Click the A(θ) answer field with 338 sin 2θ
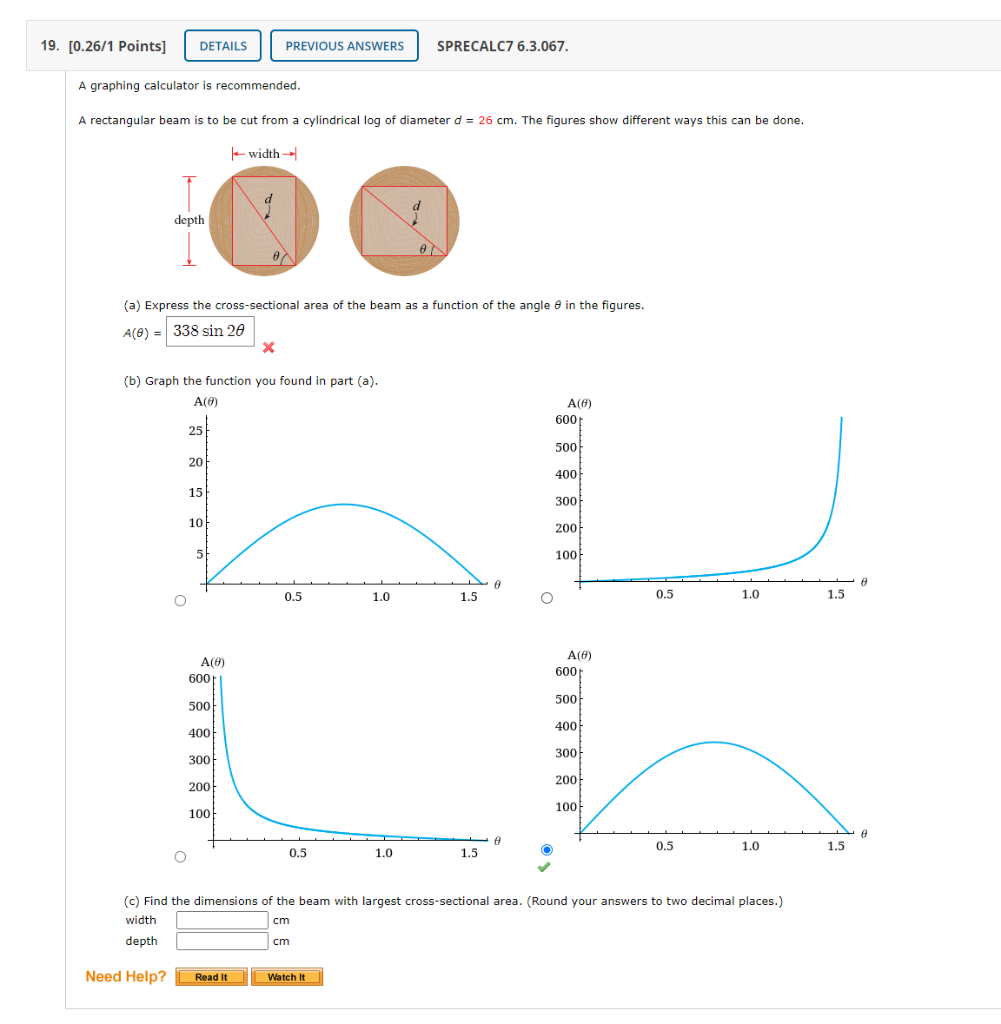This screenshot has width=1001, height=1024. click(210, 331)
